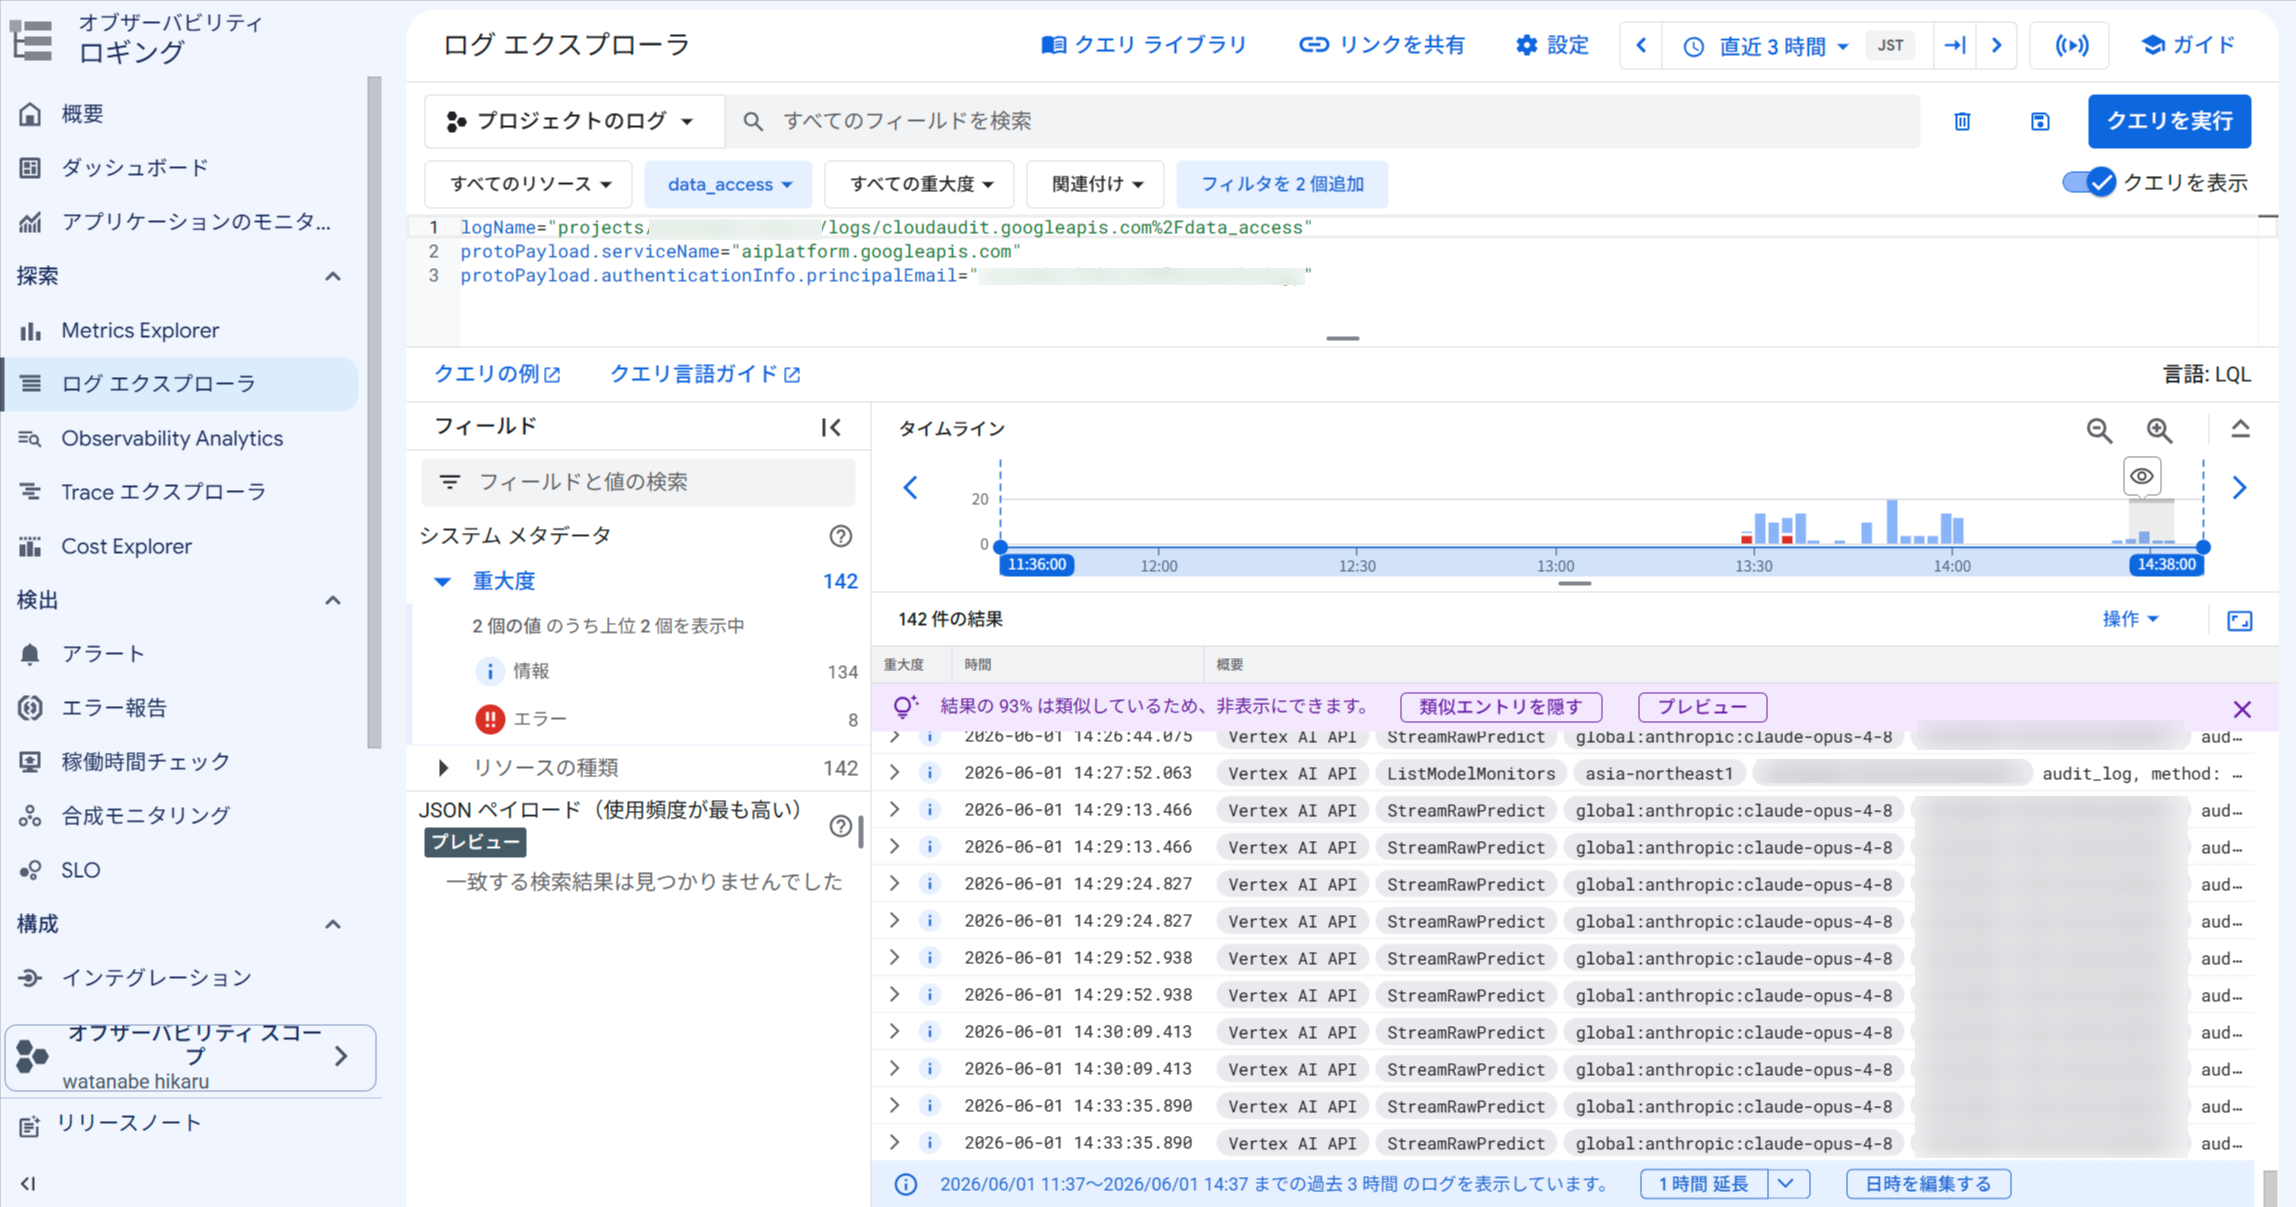This screenshot has width=2296, height=1207.
Task: Expand リソースの種類 field group
Action: point(443,768)
